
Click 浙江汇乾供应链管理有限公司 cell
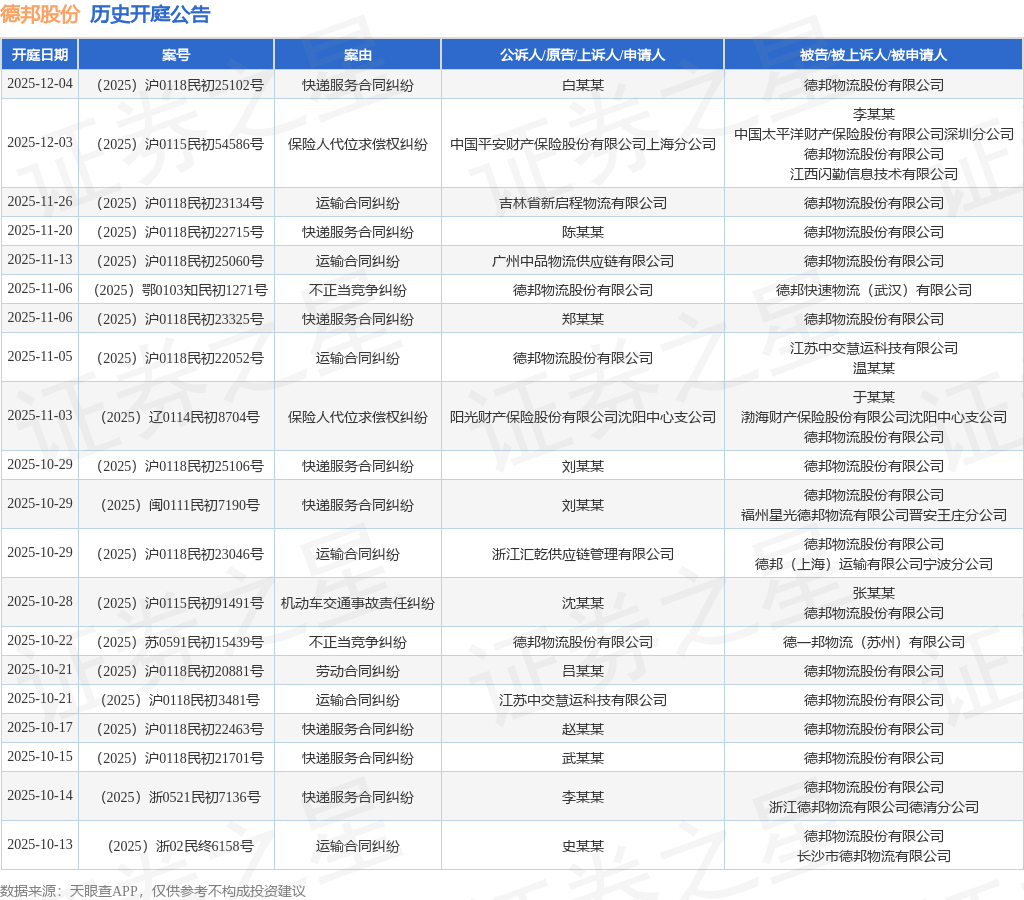[x=583, y=554]
